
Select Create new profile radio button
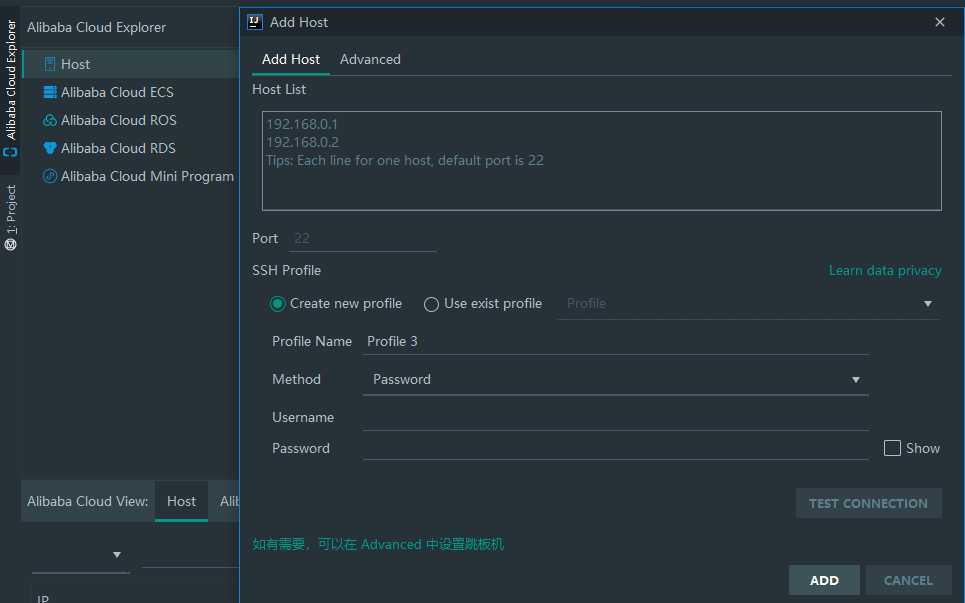pyautogui.click(x=278, y=304)
